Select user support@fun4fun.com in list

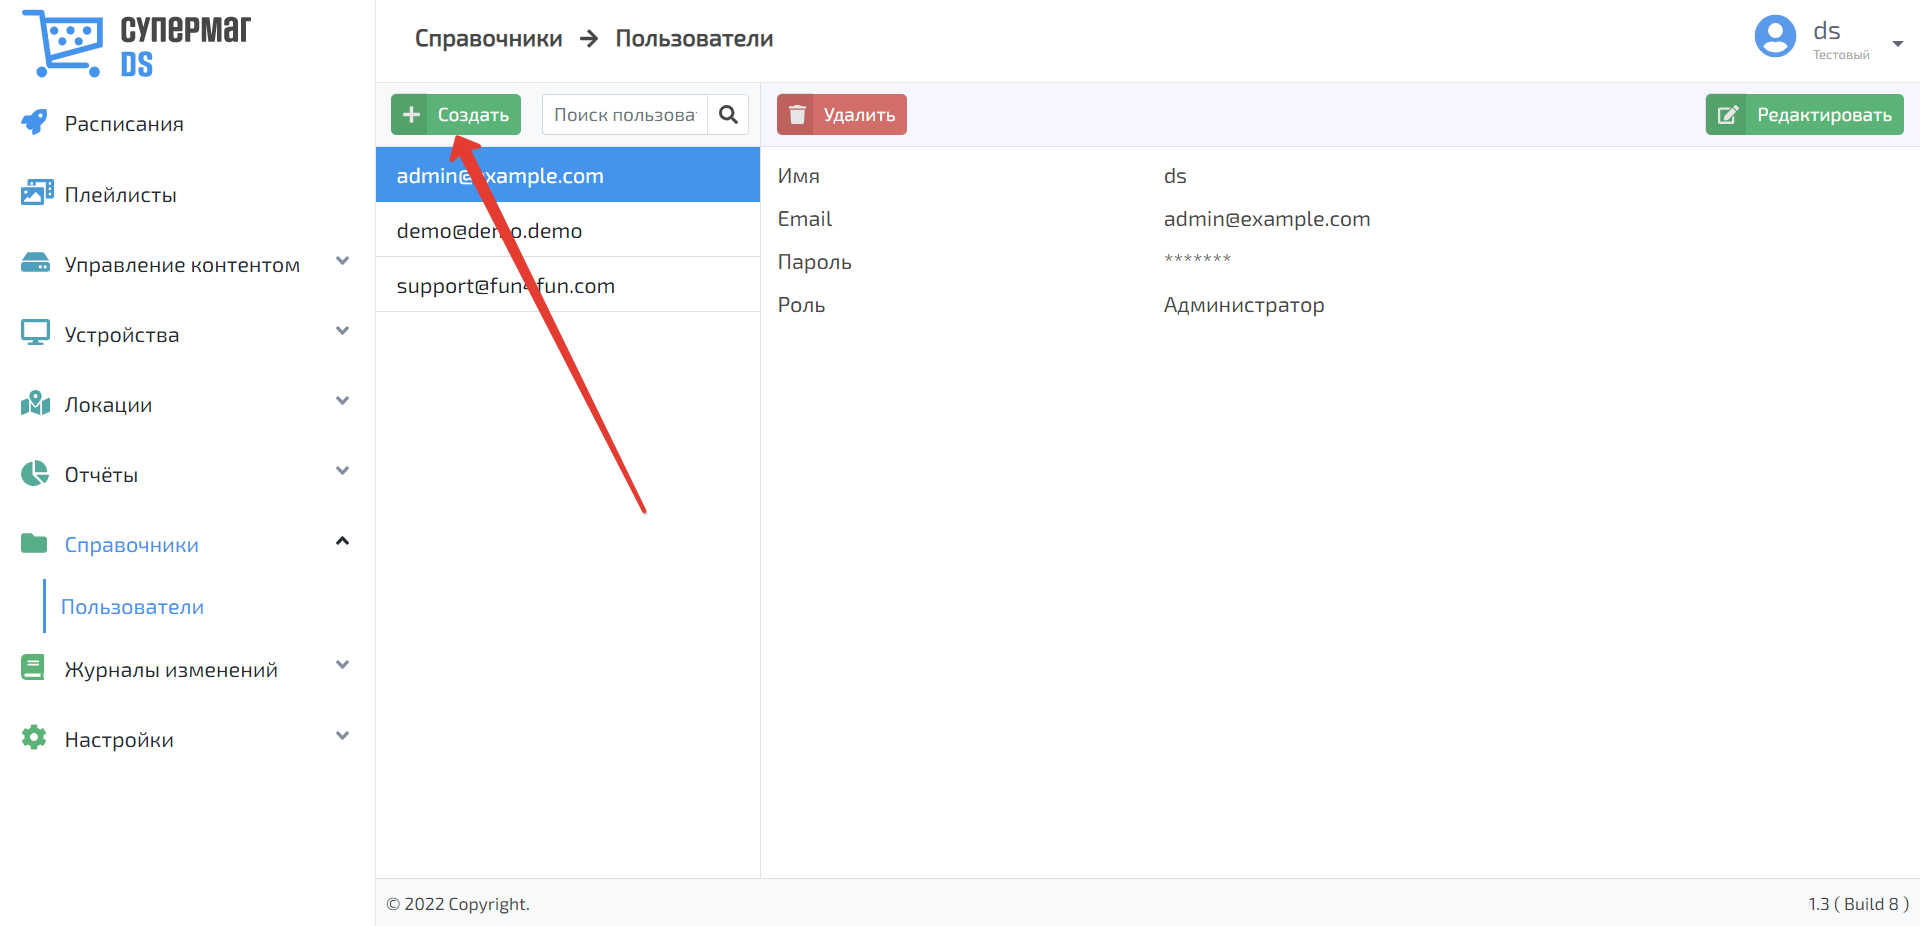[568, 285]
